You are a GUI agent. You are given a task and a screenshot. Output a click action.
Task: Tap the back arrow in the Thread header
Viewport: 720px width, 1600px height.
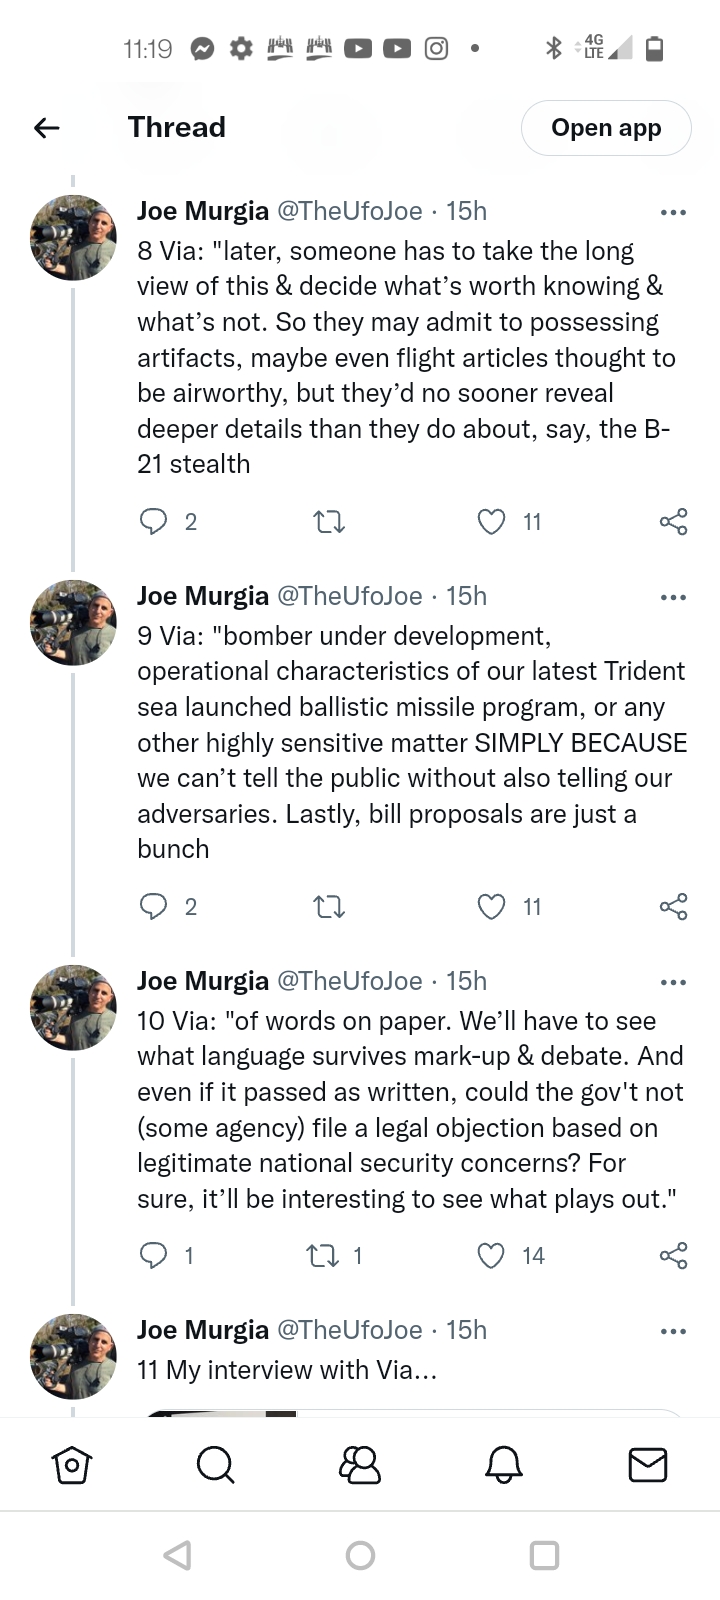[x=47, y=128]
